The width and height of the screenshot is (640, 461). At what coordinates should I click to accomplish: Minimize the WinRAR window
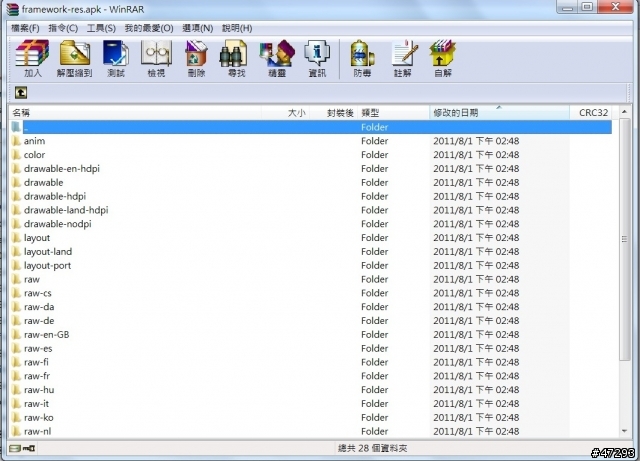tap(567, 7)
